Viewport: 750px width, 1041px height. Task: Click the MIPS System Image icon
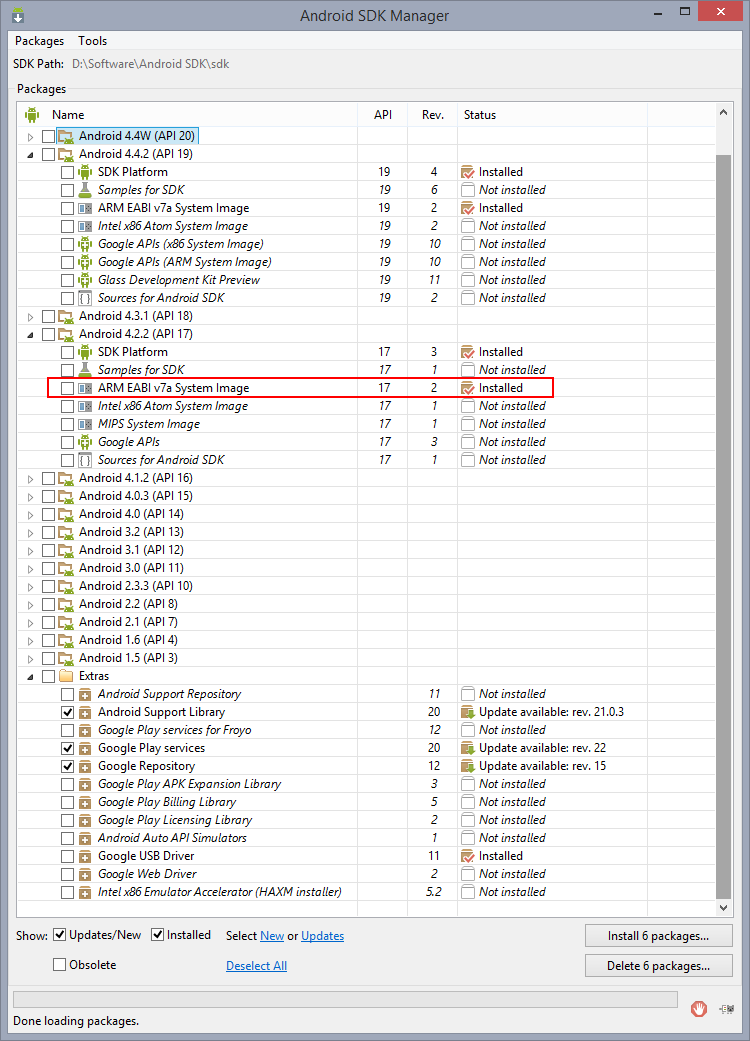(85, 424)
